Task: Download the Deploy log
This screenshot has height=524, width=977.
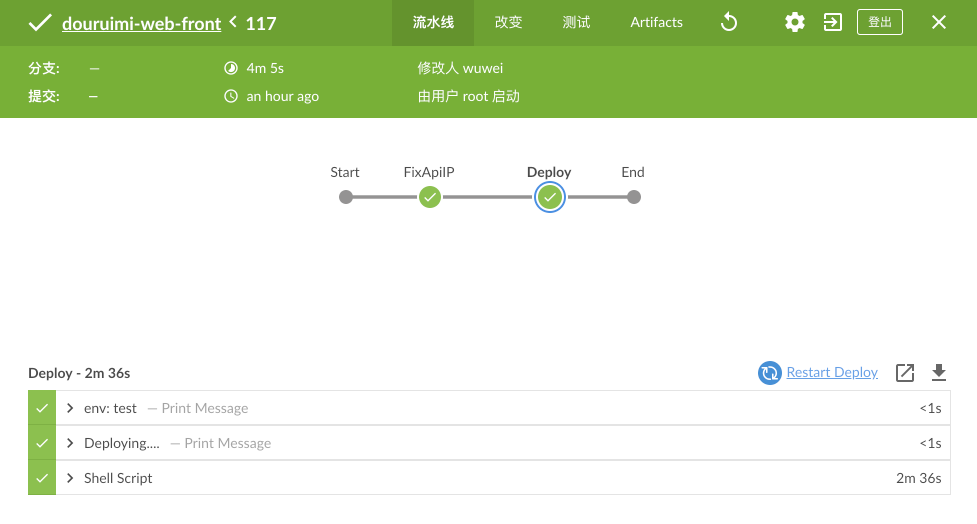Action: 939,373
